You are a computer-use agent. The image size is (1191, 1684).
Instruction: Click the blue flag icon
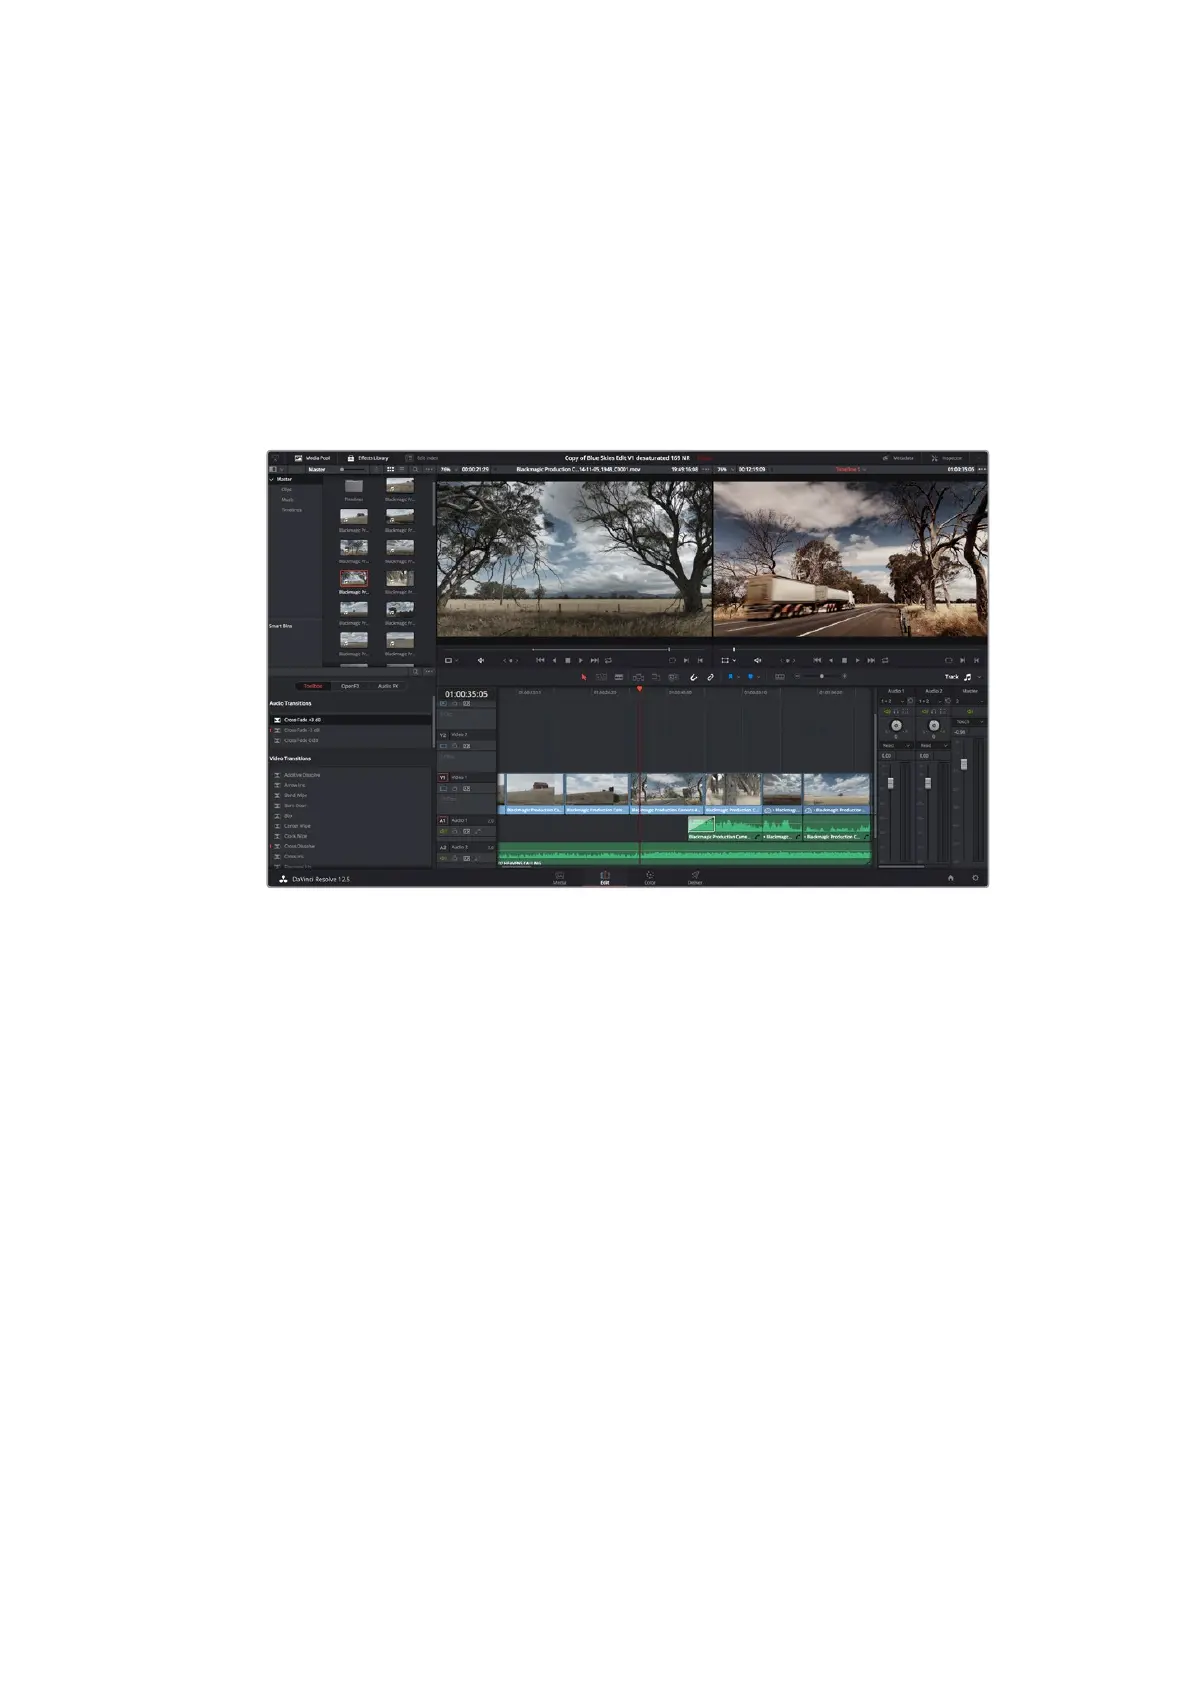click(x=730, y=677)
